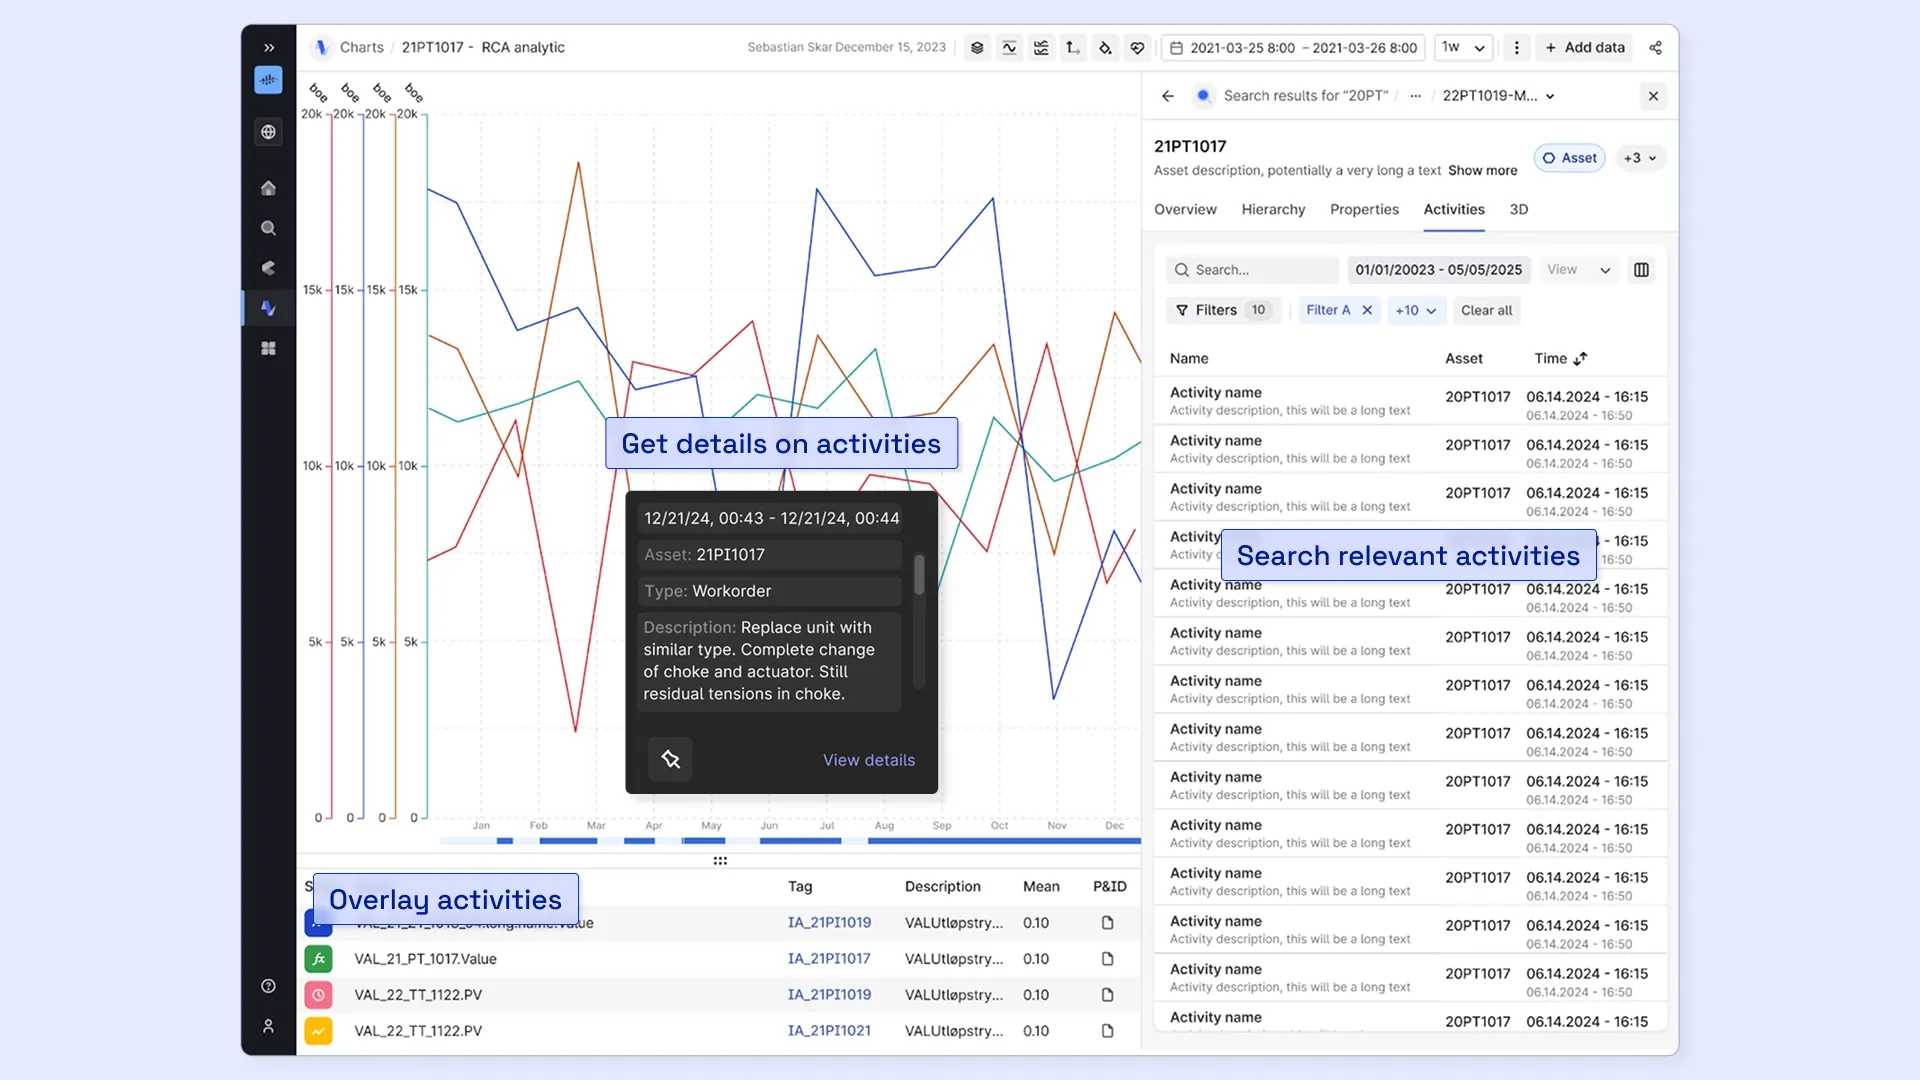Open P&ID document icon for VAL_21_PT_1017.Value

coord(1107,959)
